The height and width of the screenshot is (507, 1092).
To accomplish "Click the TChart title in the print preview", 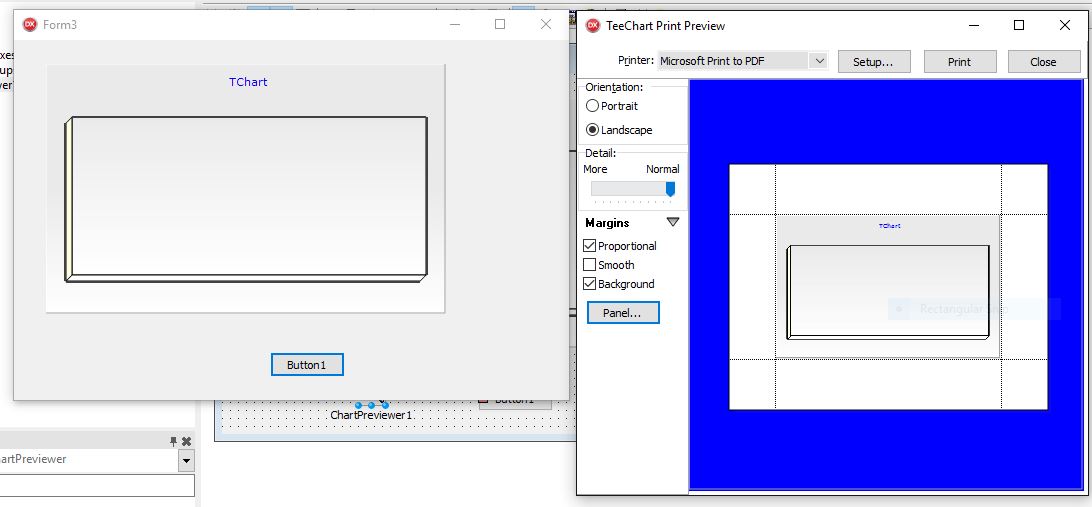I will click(x=890, y=226).
